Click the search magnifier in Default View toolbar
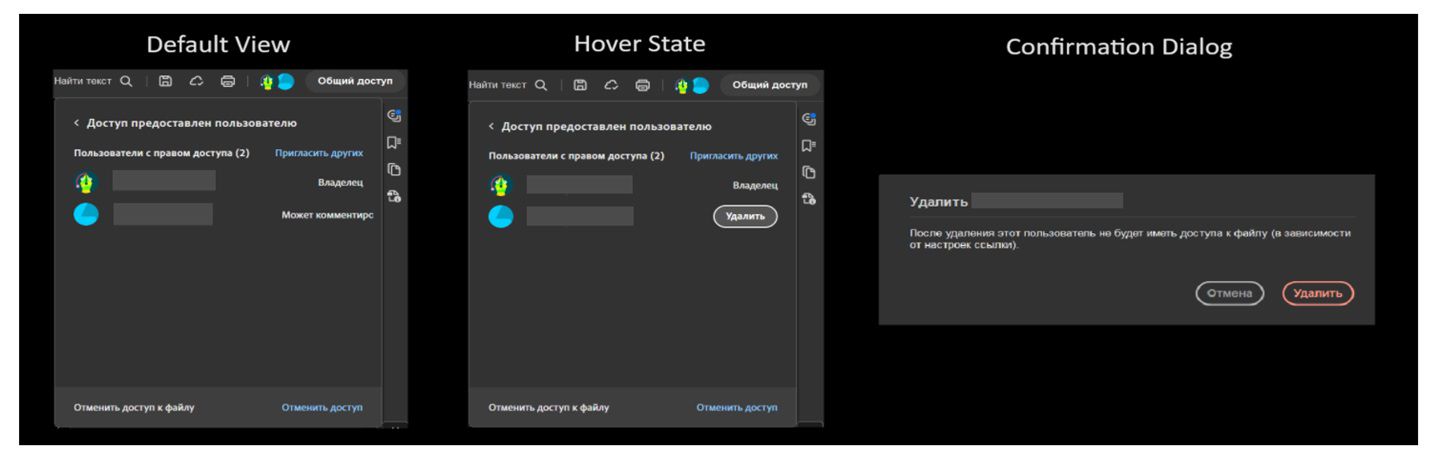The width and height of the screenshot is (1440, 466). pos(126,82)
